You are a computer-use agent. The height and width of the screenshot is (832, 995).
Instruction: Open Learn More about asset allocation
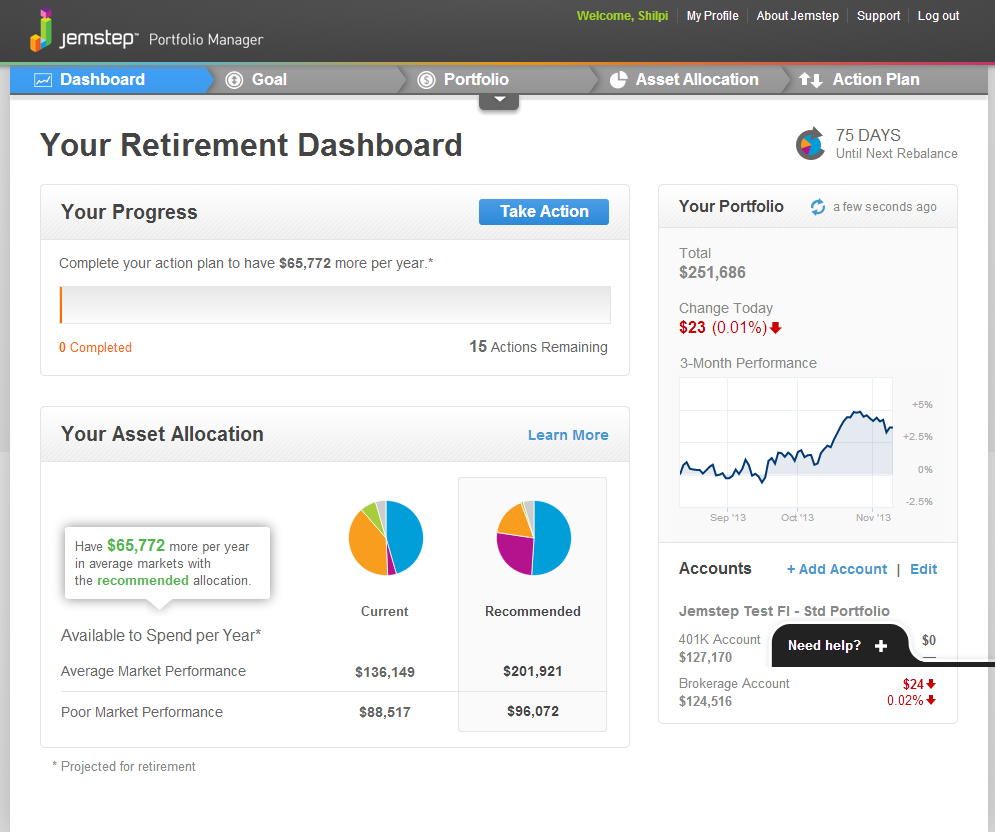(x=568, y=435)
